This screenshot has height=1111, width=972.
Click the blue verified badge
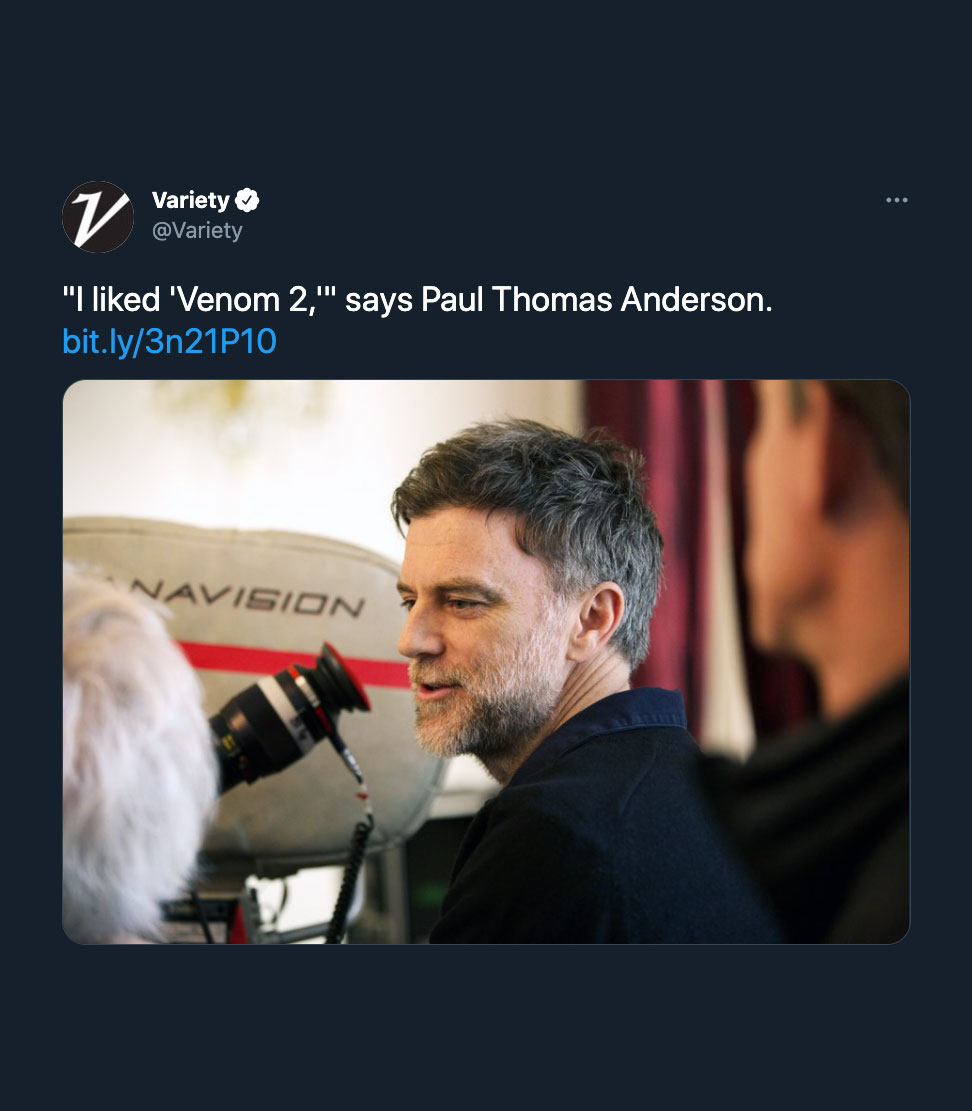point(247,201)
